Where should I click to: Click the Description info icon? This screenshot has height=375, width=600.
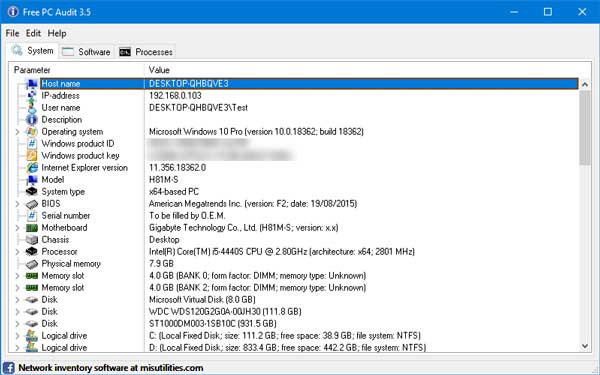[x=32, y=120]
